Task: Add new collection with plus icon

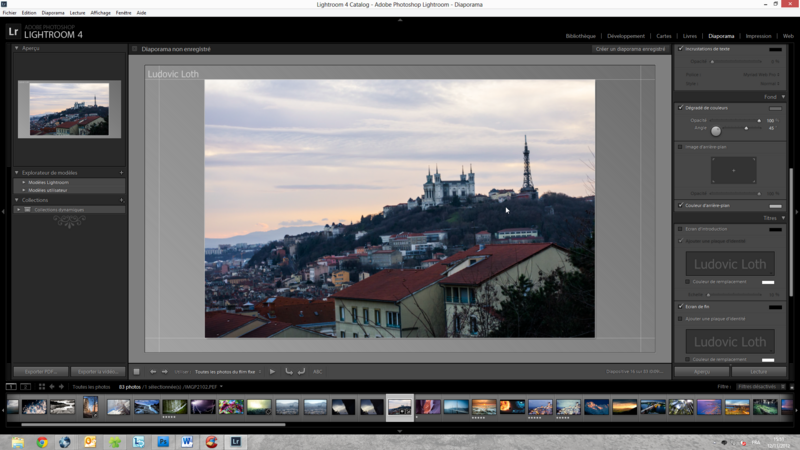Action: coord(122,200)
